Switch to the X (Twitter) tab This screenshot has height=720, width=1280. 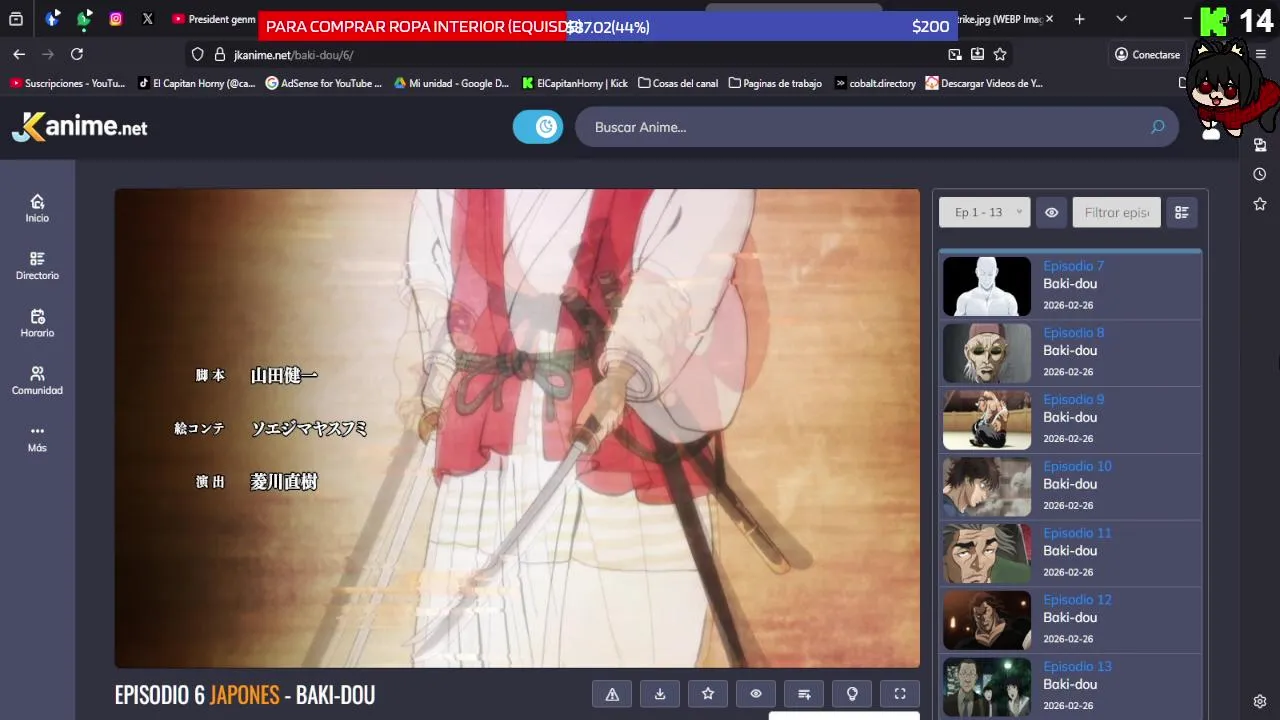[148, 19]
